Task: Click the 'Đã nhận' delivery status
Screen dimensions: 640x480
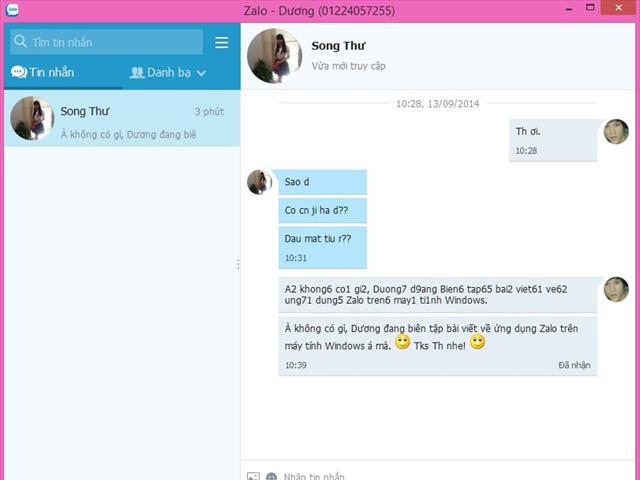Action: click(574, 365)
